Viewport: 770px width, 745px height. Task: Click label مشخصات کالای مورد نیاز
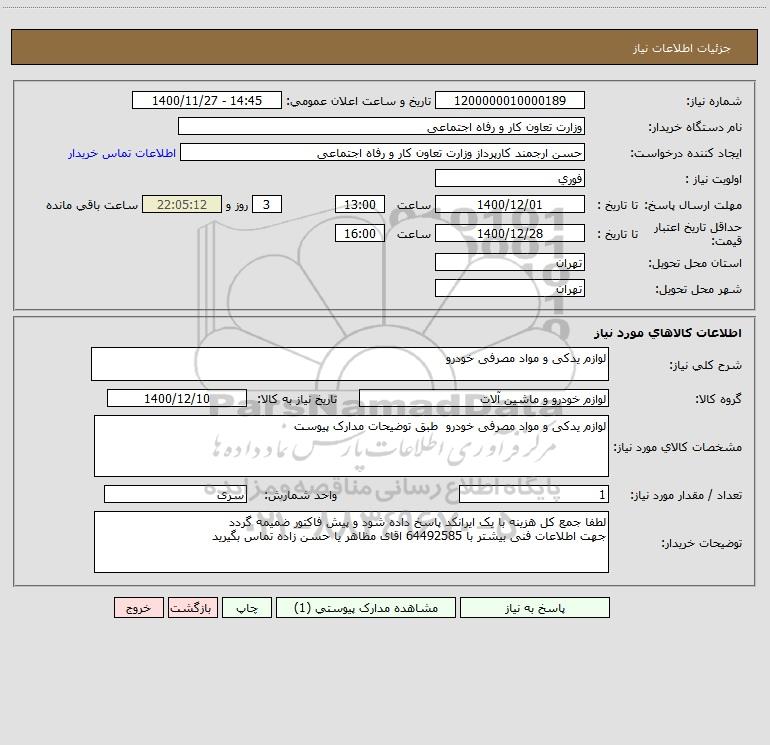pyautogui.click(x=678, y=447)
